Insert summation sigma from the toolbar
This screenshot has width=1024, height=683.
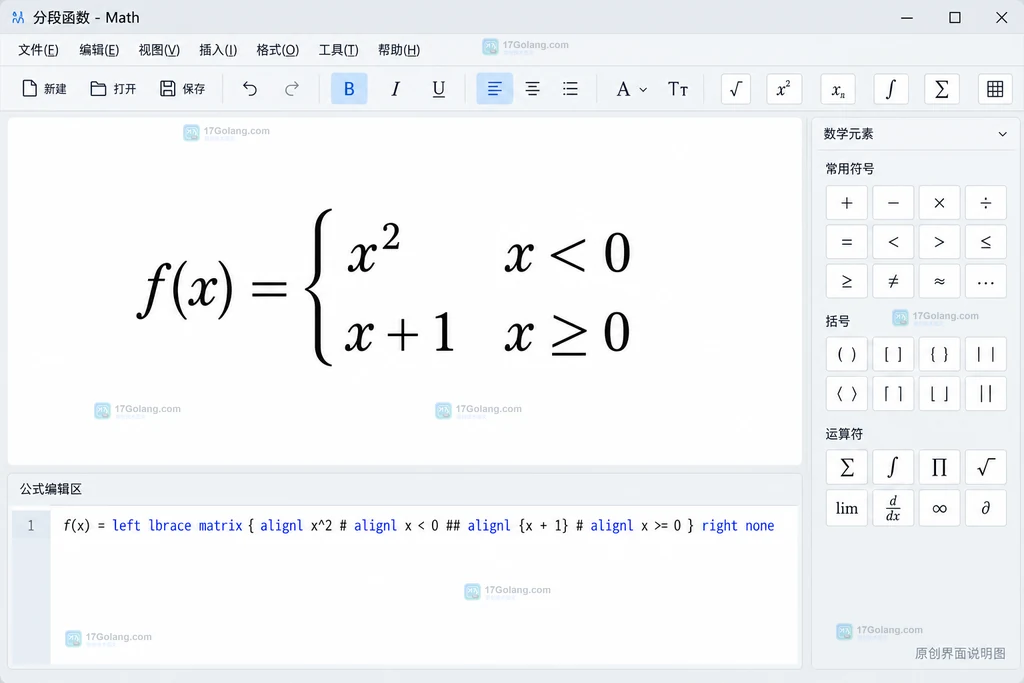point(942,89)
